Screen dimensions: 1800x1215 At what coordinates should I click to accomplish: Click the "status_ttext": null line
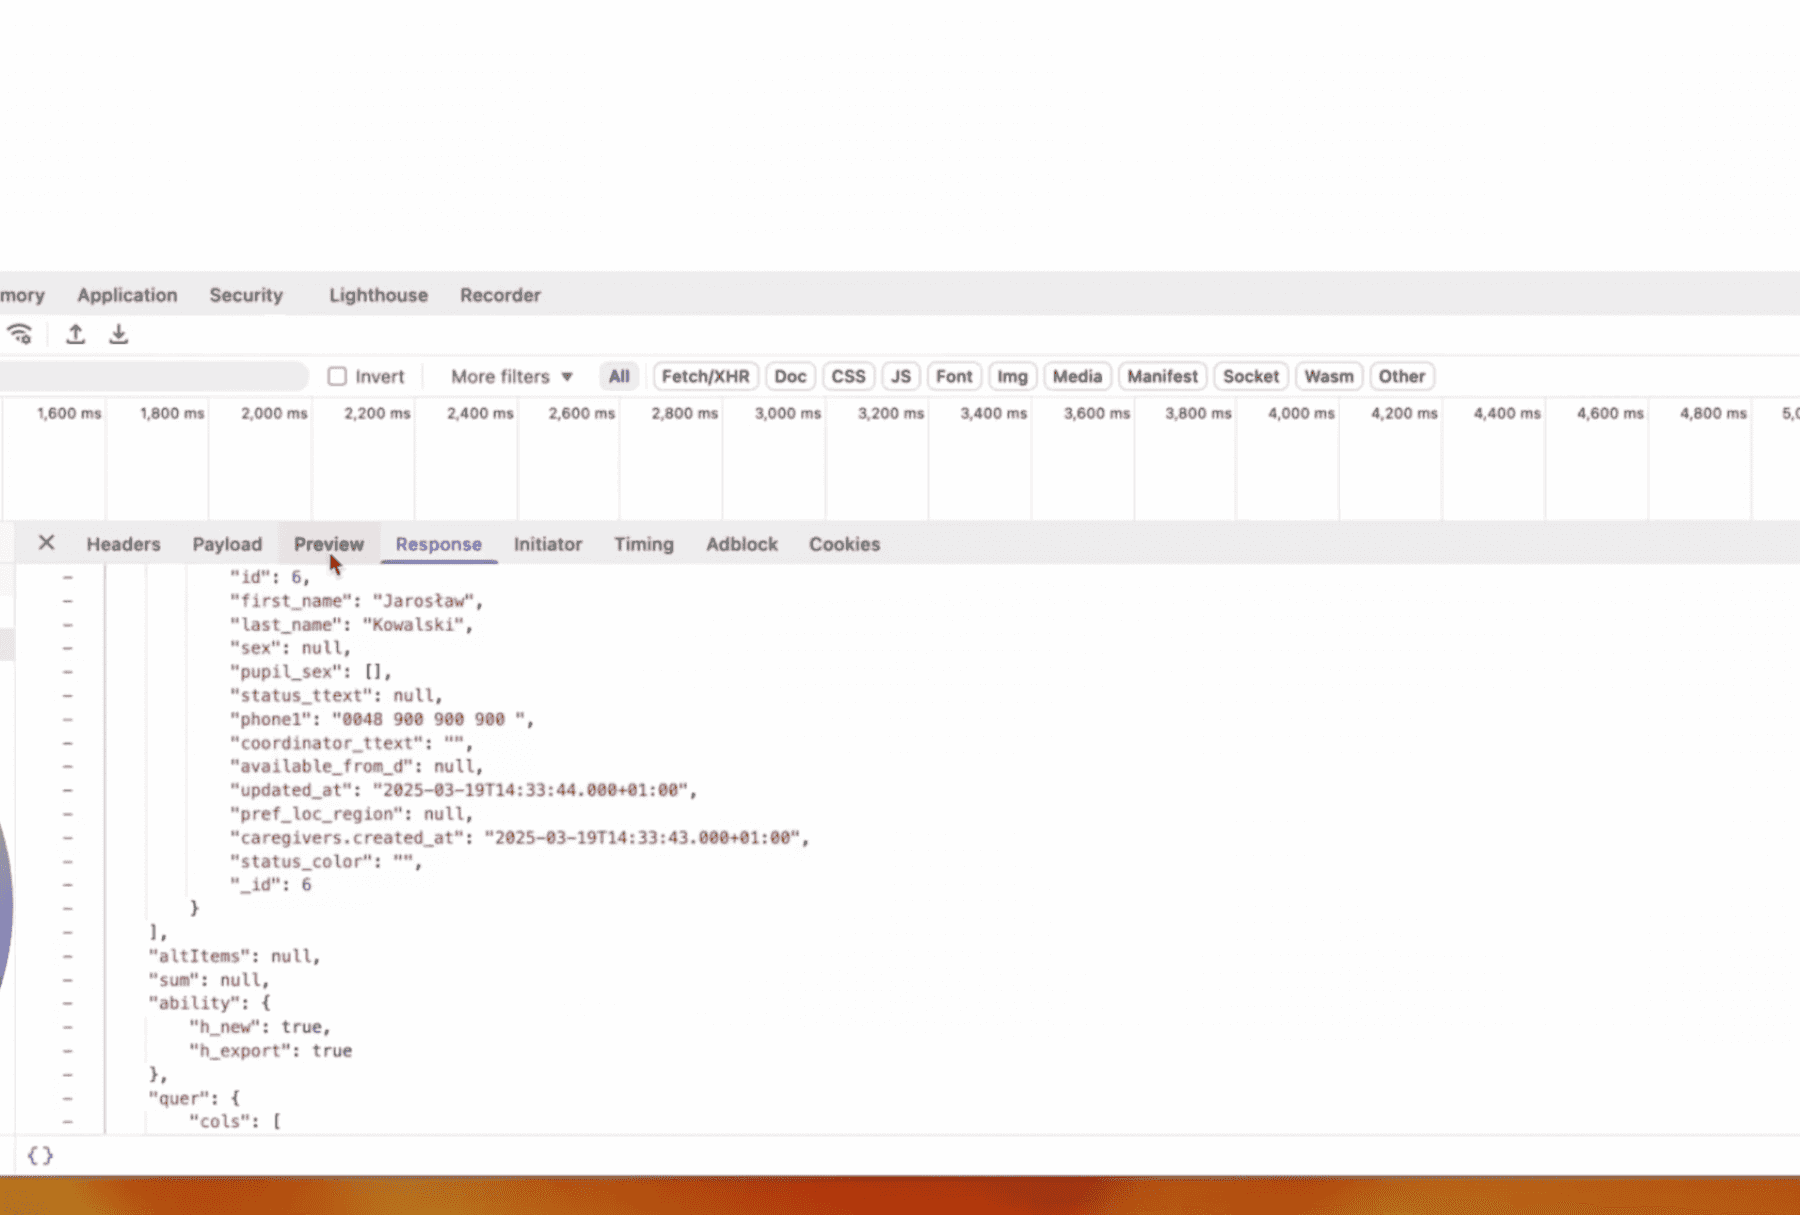336,695
